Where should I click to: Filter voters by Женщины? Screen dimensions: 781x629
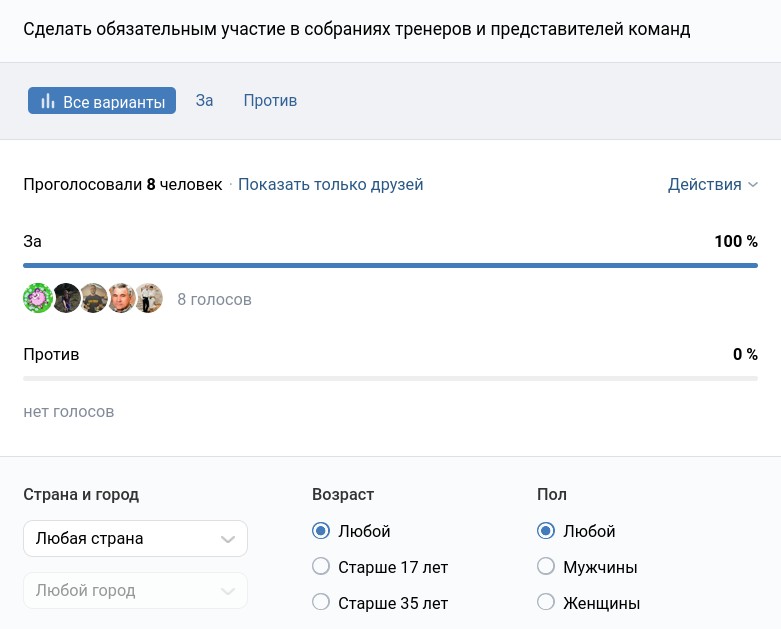546,603
